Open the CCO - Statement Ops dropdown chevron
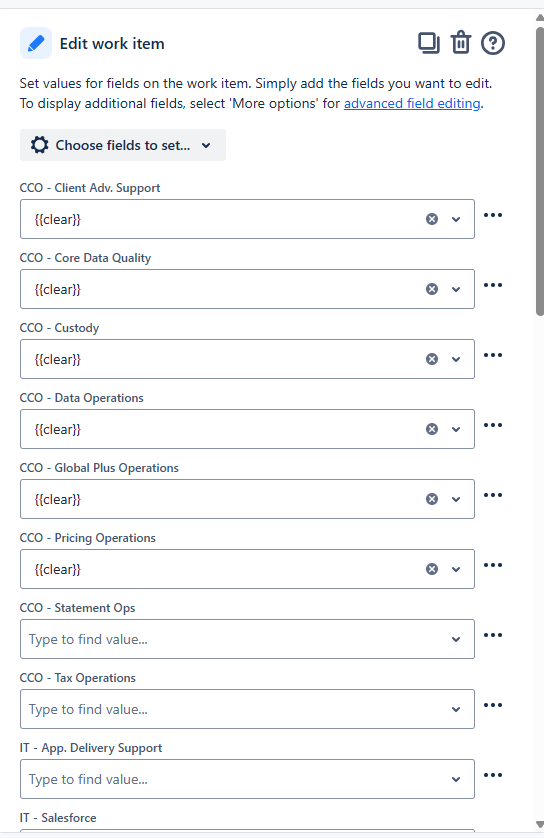Viewport: 544px width, 838px height. [x=456, y=639]
